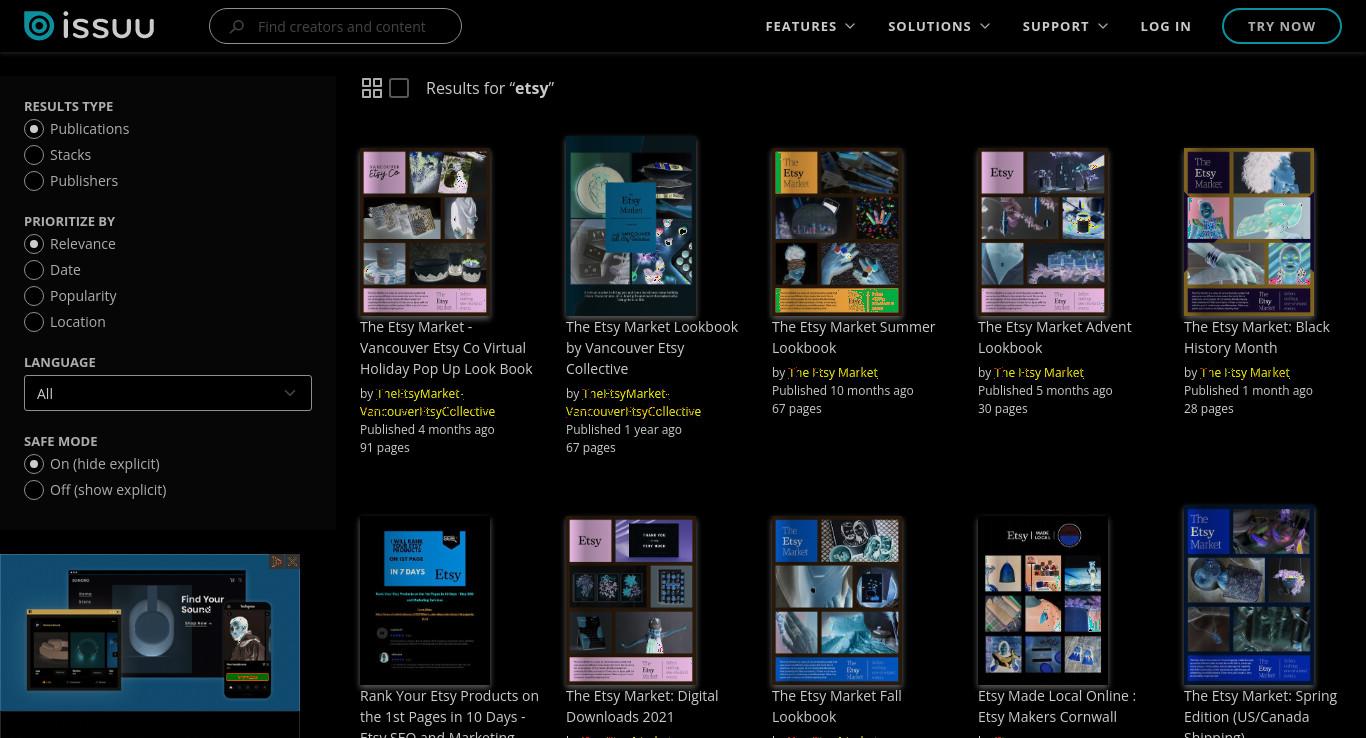The width and height of the screenshot is (1366, 738).
Task: Open Etsy Made Local Online cover
Action: pos(1043,600)
